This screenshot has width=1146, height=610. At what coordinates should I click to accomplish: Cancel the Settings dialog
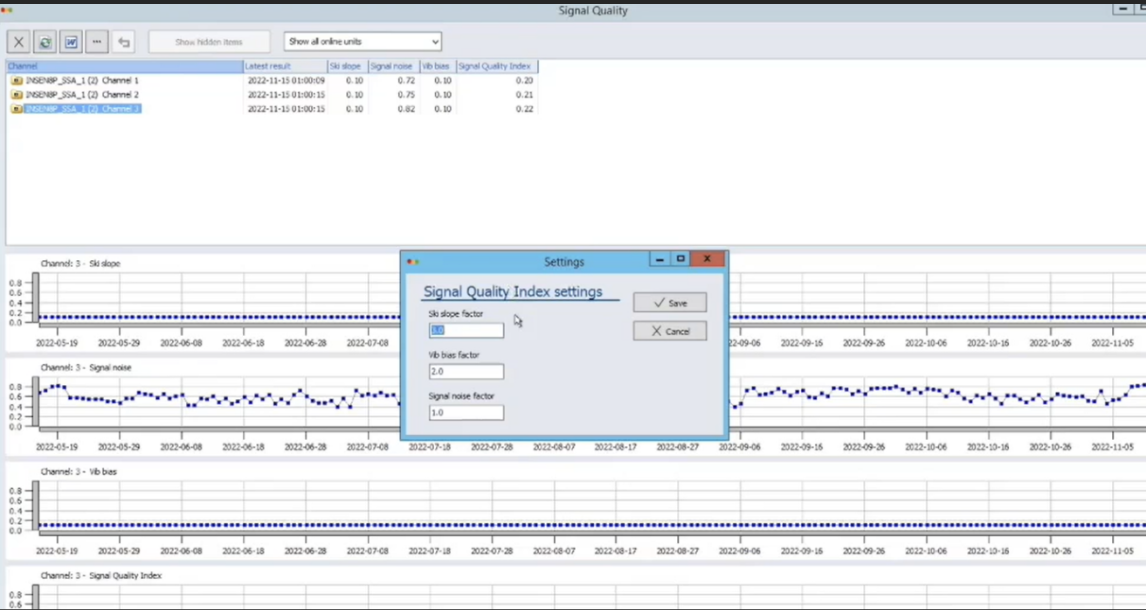669,331
